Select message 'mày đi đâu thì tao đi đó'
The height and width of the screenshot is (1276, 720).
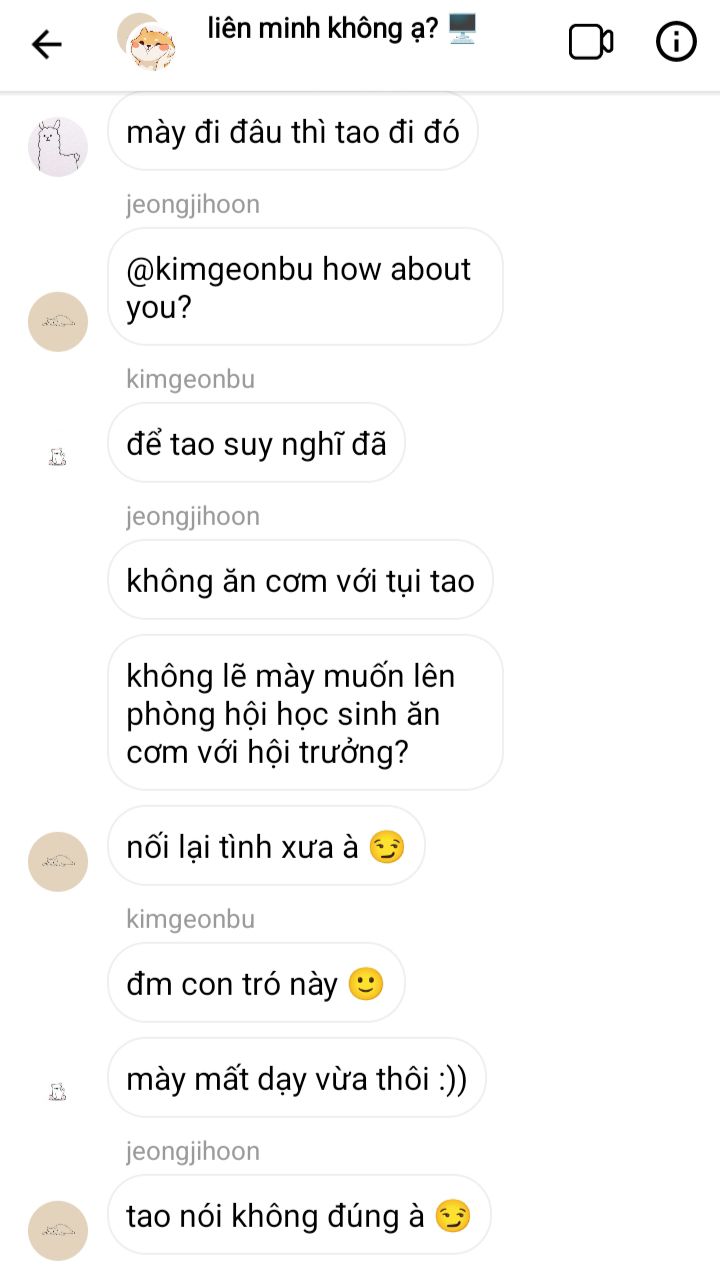pyautogui.click(x=292, y=131)
